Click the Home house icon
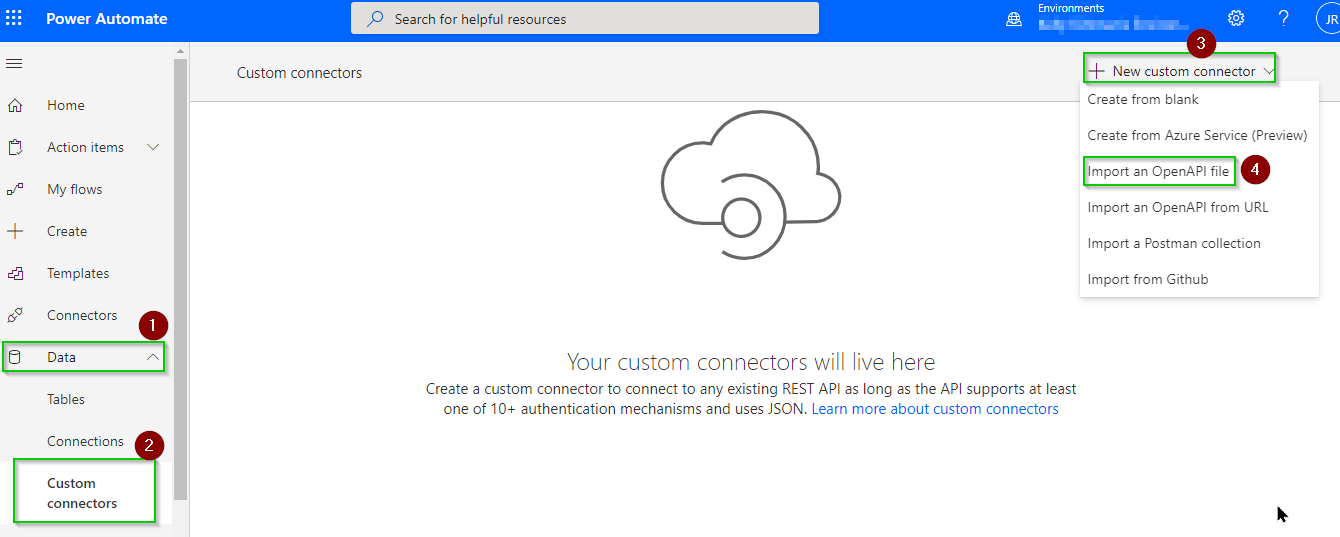 [15, 105]
